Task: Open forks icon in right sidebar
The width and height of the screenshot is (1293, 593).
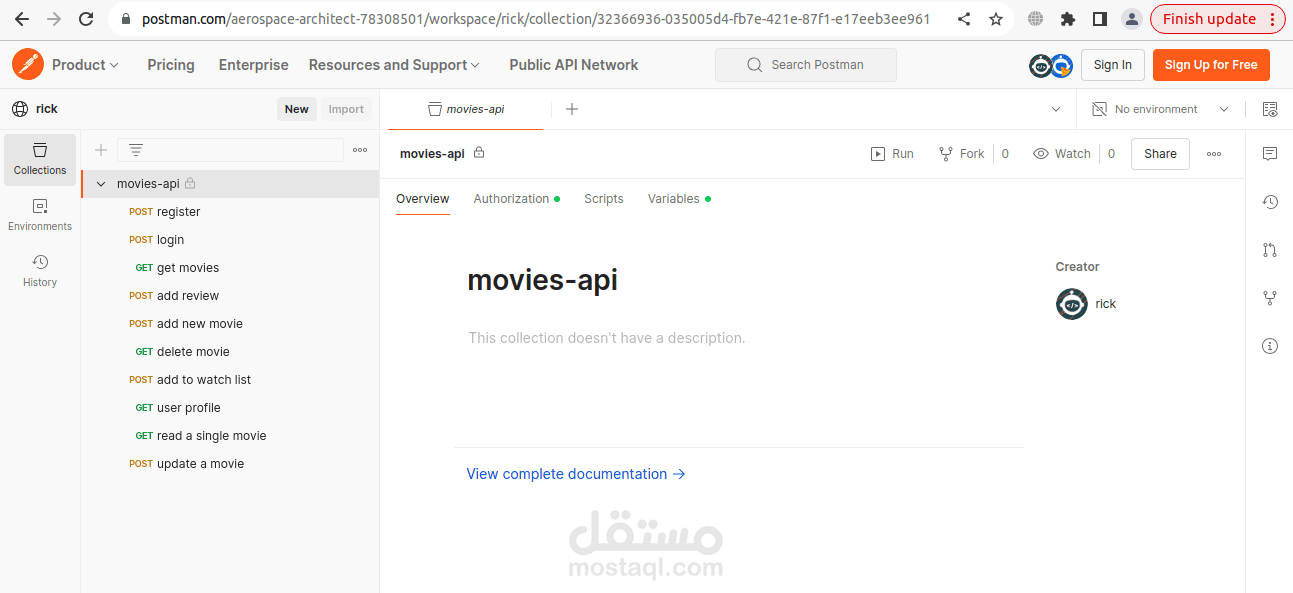Action: (x=1270, y=298)
